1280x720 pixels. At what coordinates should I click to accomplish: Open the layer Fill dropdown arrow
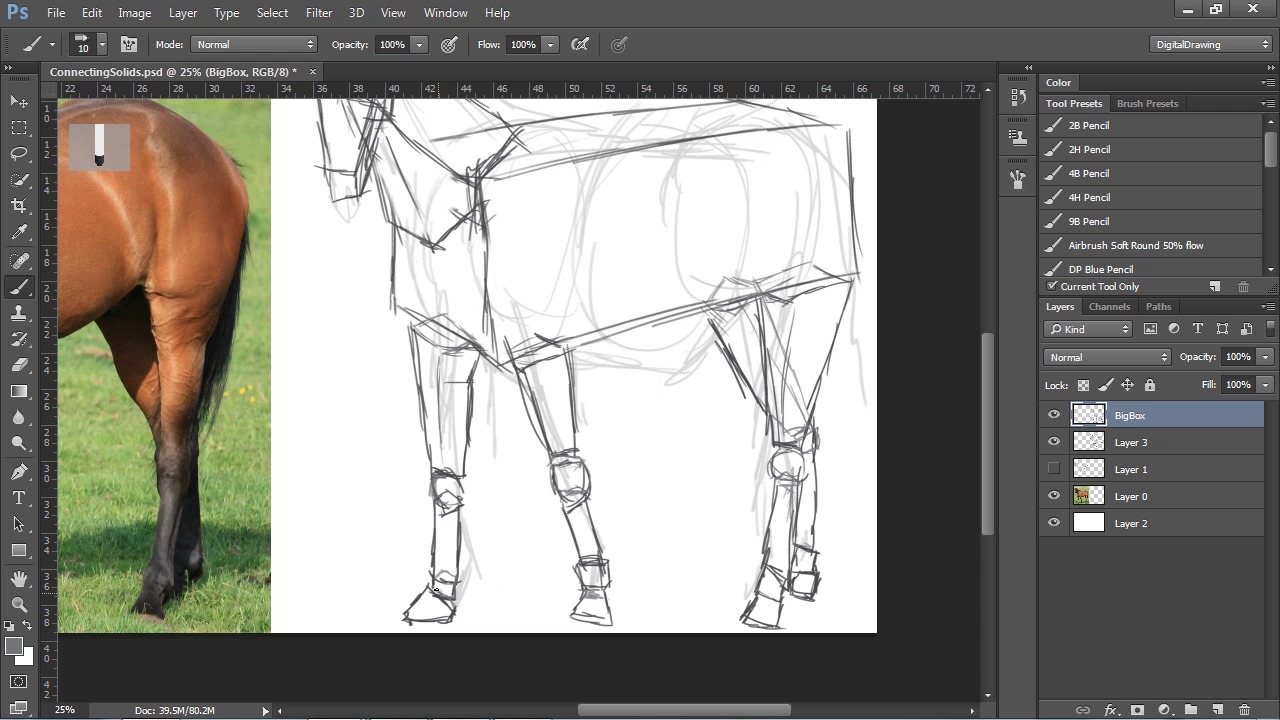point(1265,385)
